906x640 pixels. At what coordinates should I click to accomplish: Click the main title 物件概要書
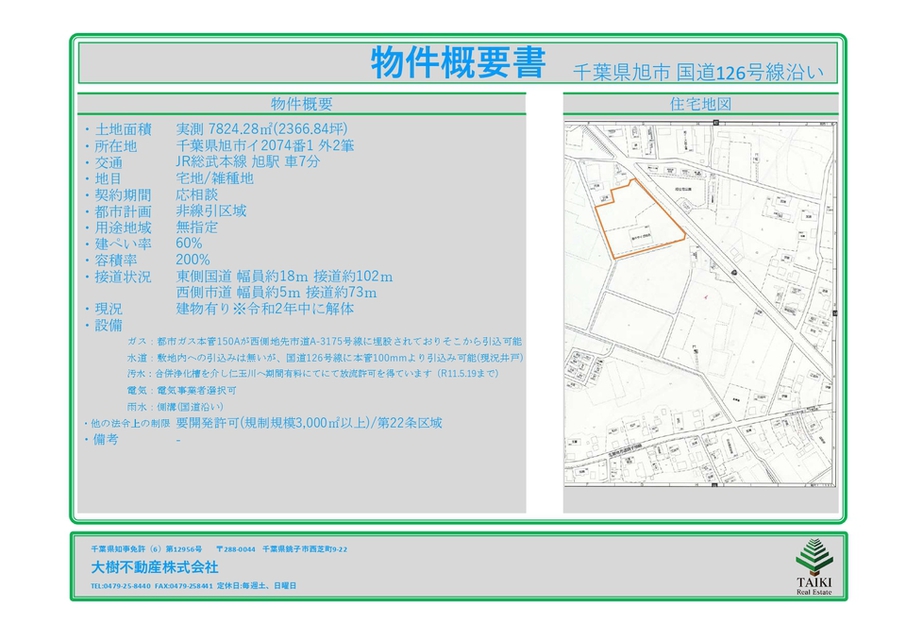pos(458,62)
